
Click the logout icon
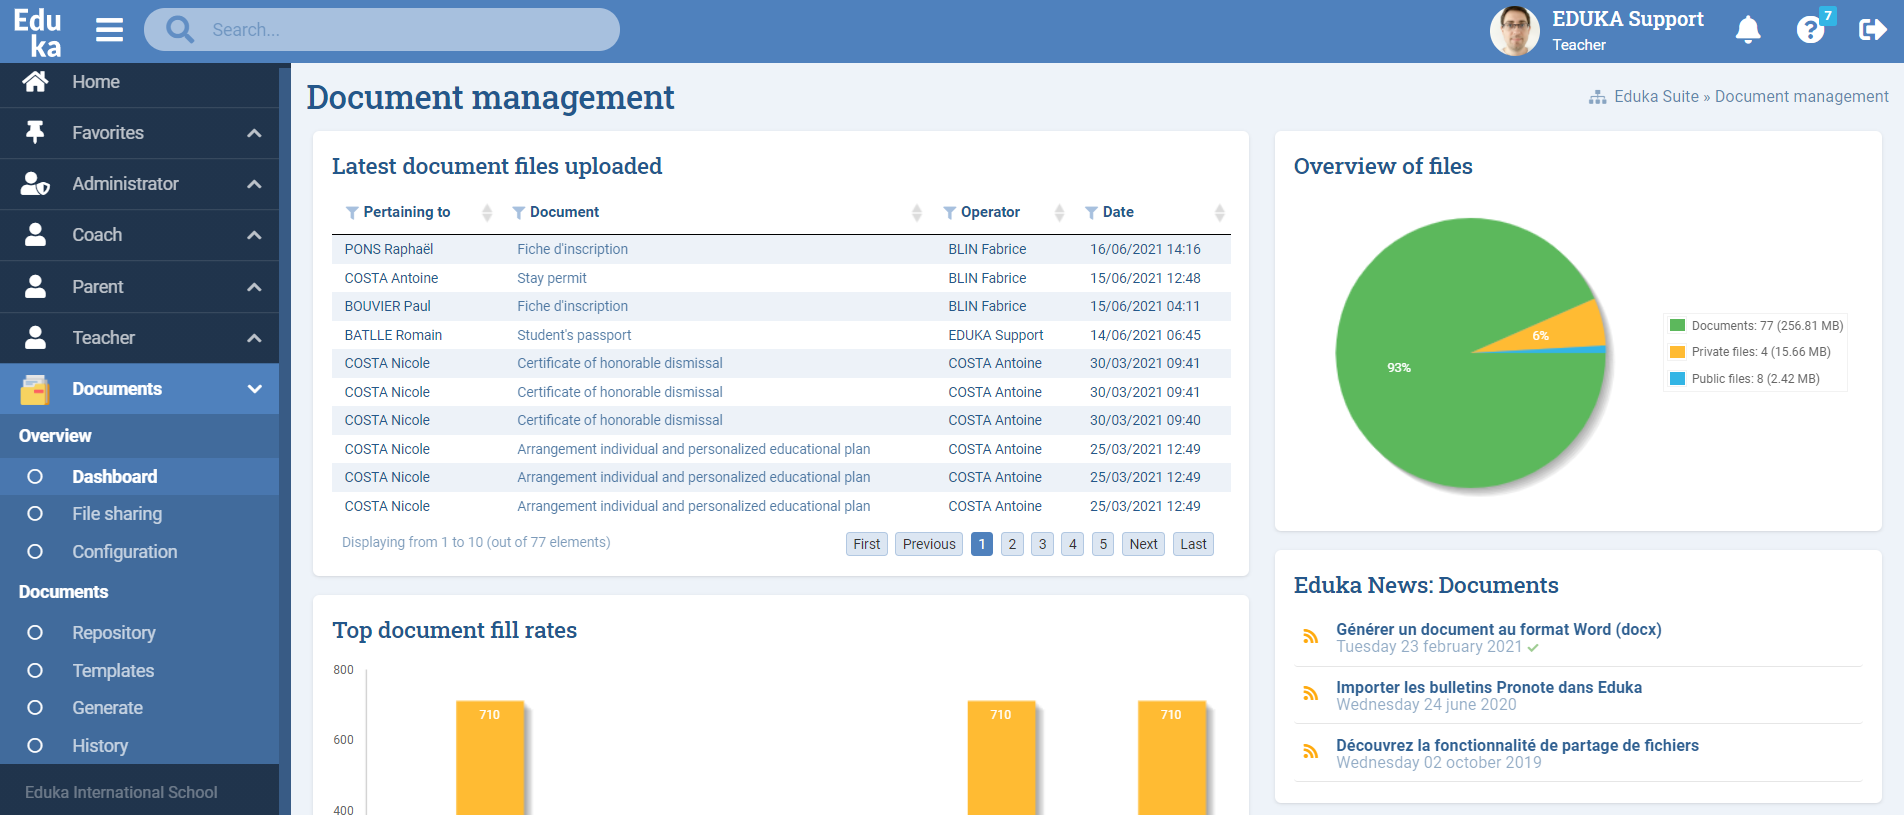pos(1872,30)
